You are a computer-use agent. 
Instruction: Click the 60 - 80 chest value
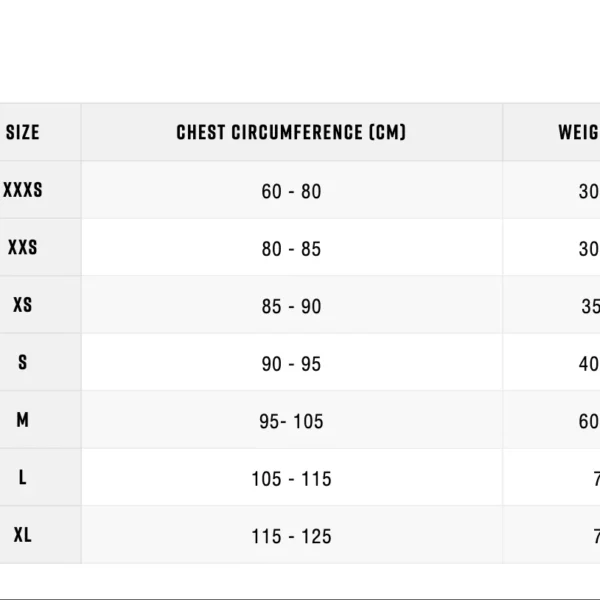coord(291,191)
